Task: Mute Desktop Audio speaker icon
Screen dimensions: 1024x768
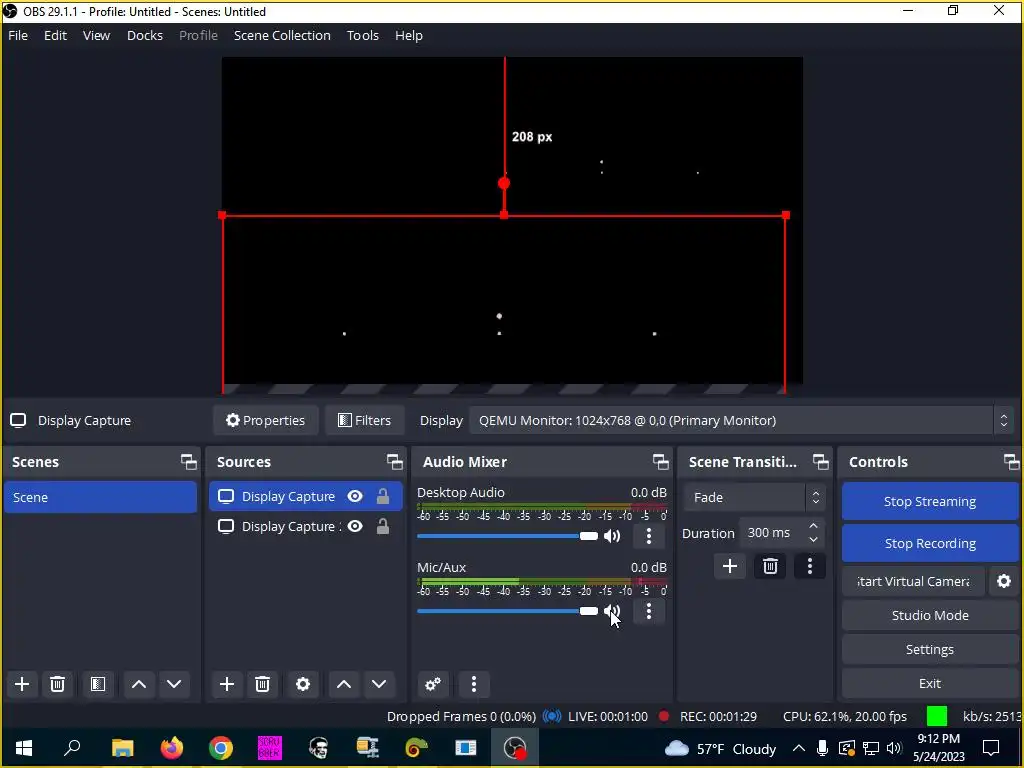Action: (x=612, y=536)
